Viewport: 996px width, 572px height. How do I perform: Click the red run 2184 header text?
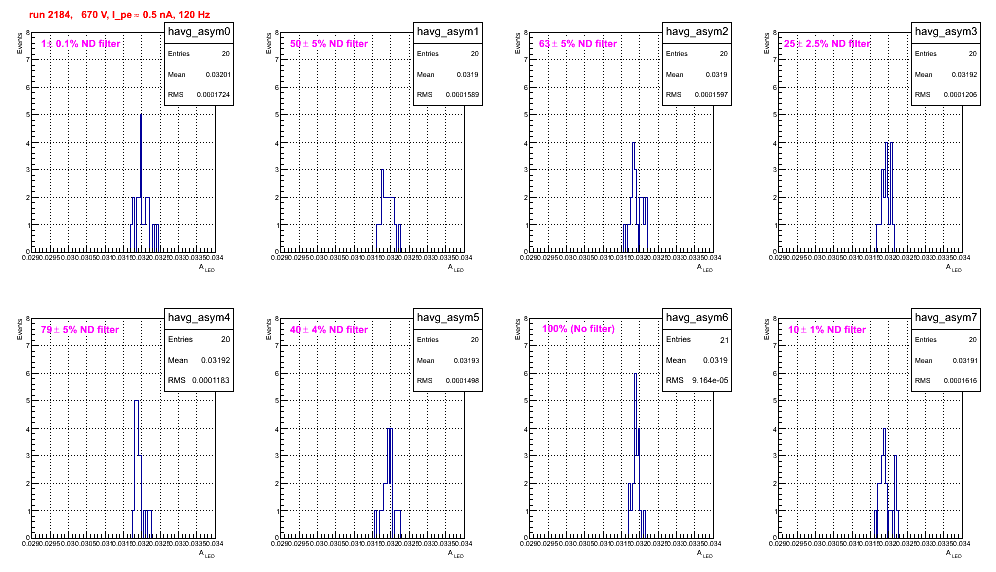(119, 15)
